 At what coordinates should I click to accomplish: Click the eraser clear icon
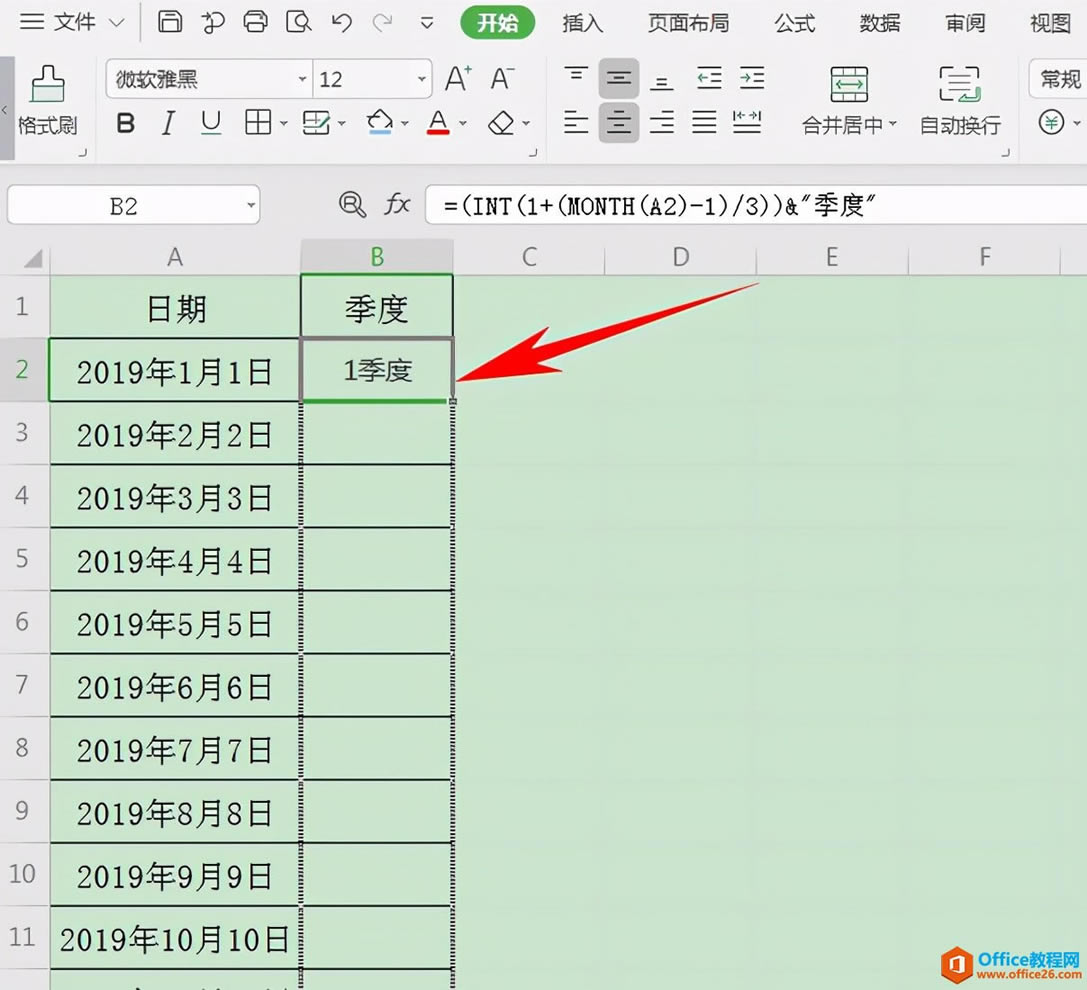(x=501, y=123)
